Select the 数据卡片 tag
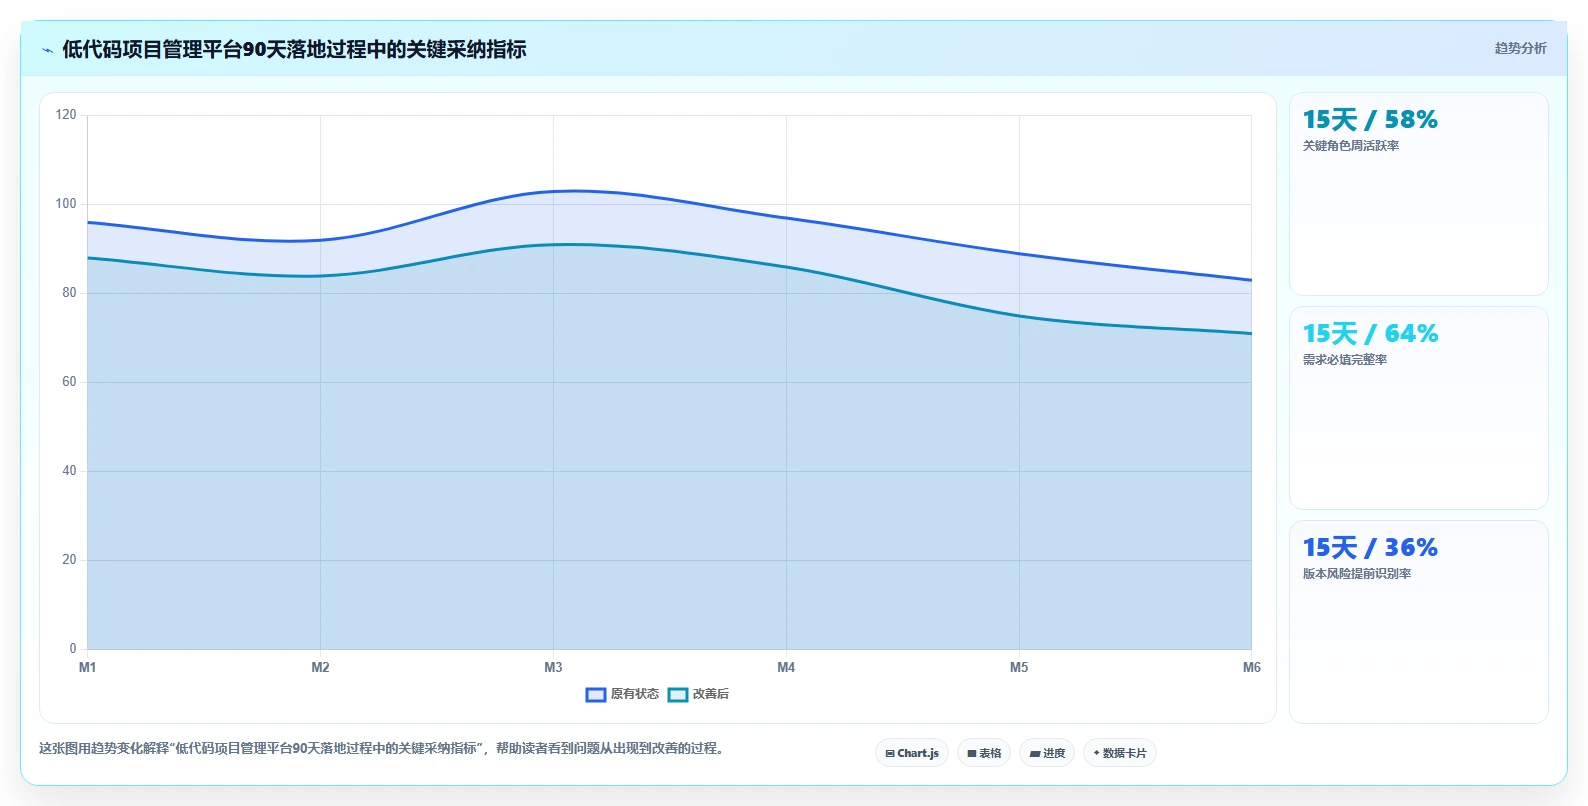 (x=1120, y=753)
